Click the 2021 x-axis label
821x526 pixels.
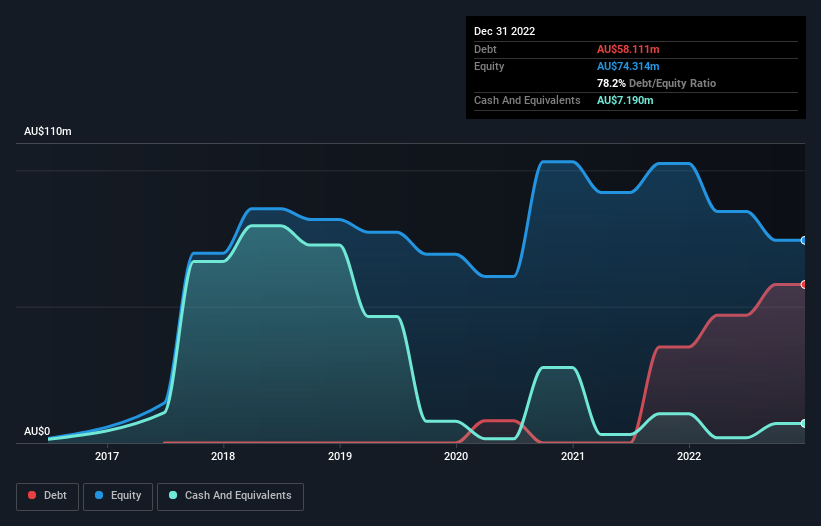[573, 456]
